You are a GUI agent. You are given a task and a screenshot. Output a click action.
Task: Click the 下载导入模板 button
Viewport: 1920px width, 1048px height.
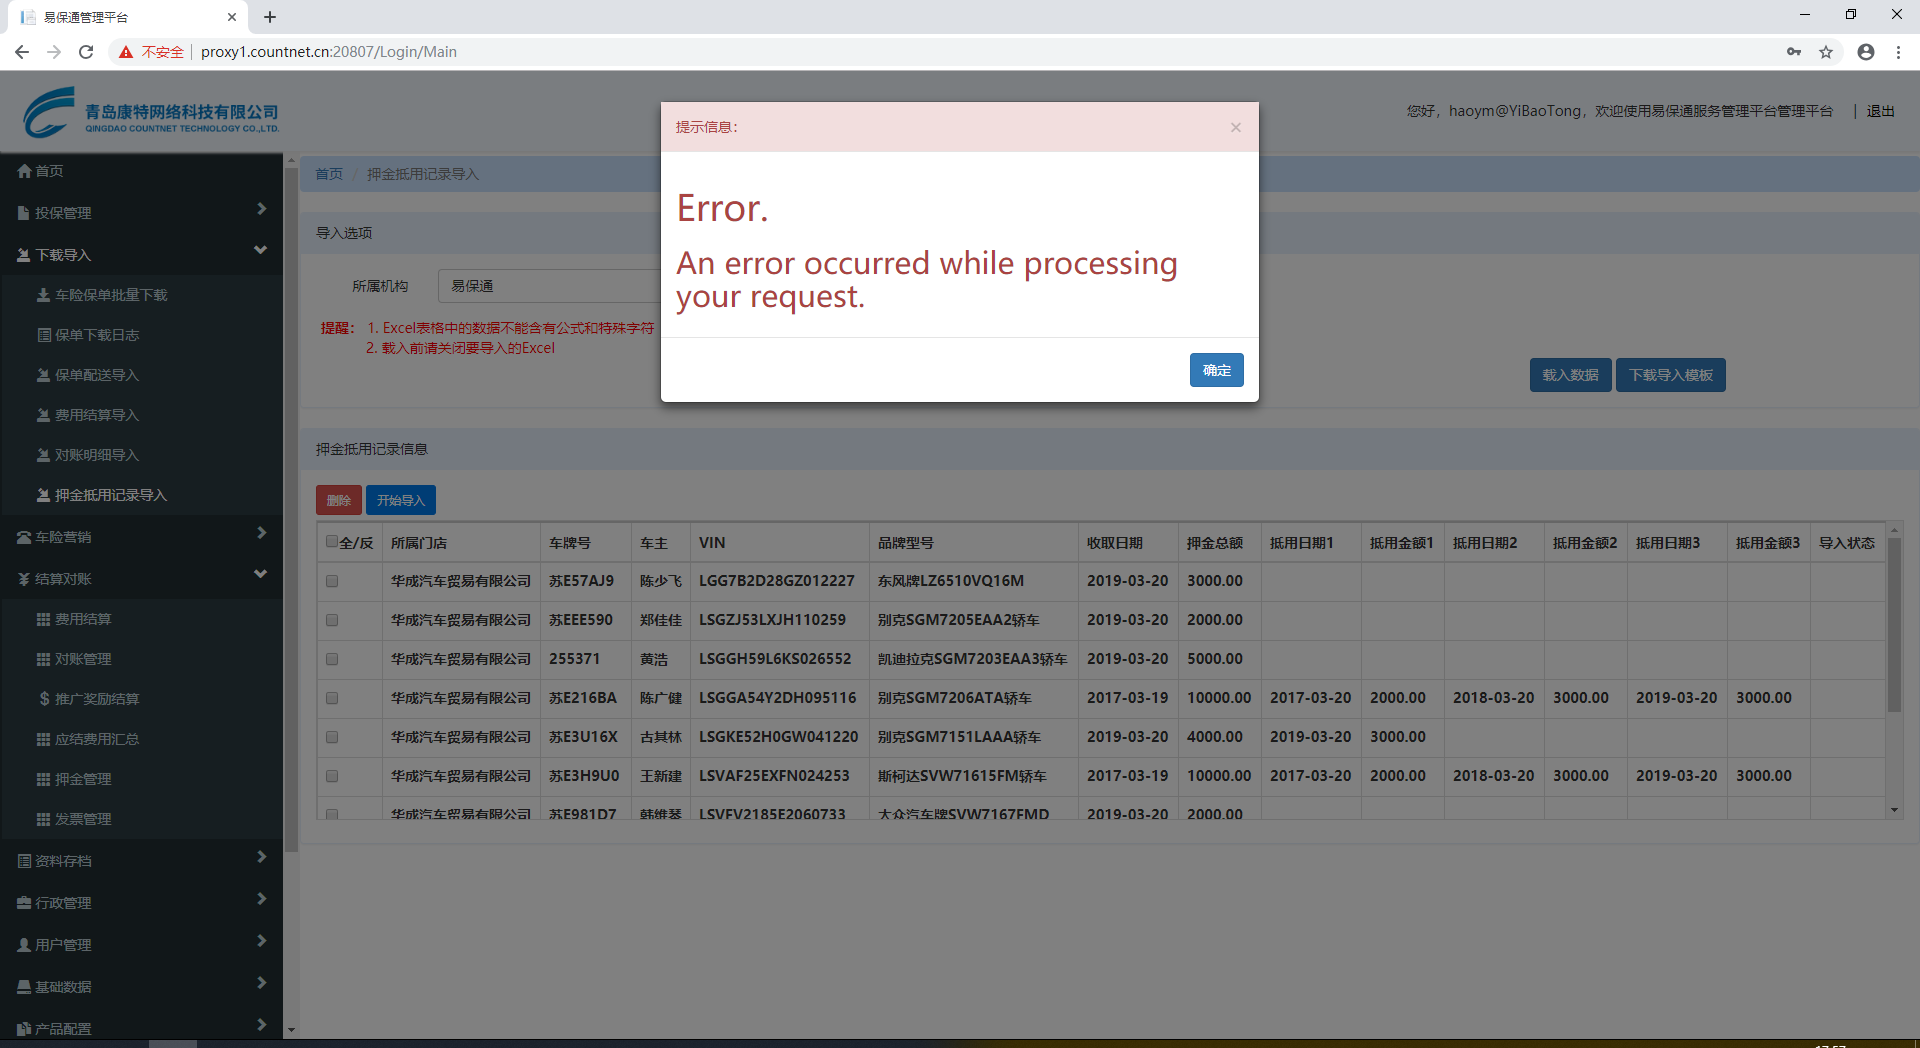click(1671, 375)
